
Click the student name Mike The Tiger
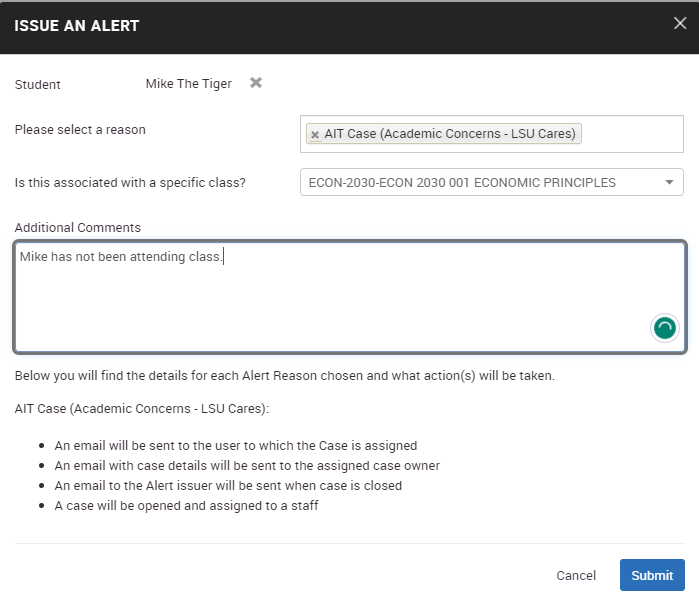tap(189, 84)
